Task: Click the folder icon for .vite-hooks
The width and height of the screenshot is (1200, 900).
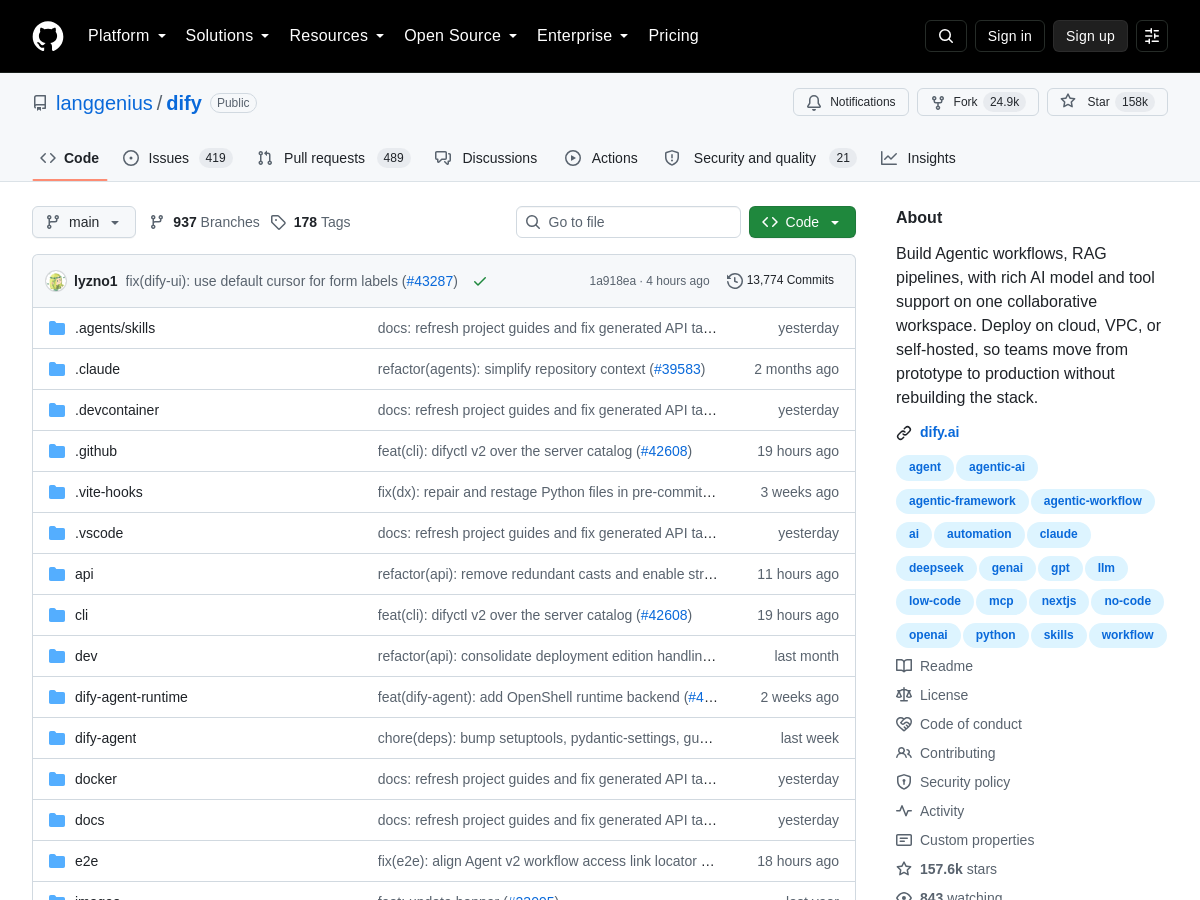Action: 57,492
